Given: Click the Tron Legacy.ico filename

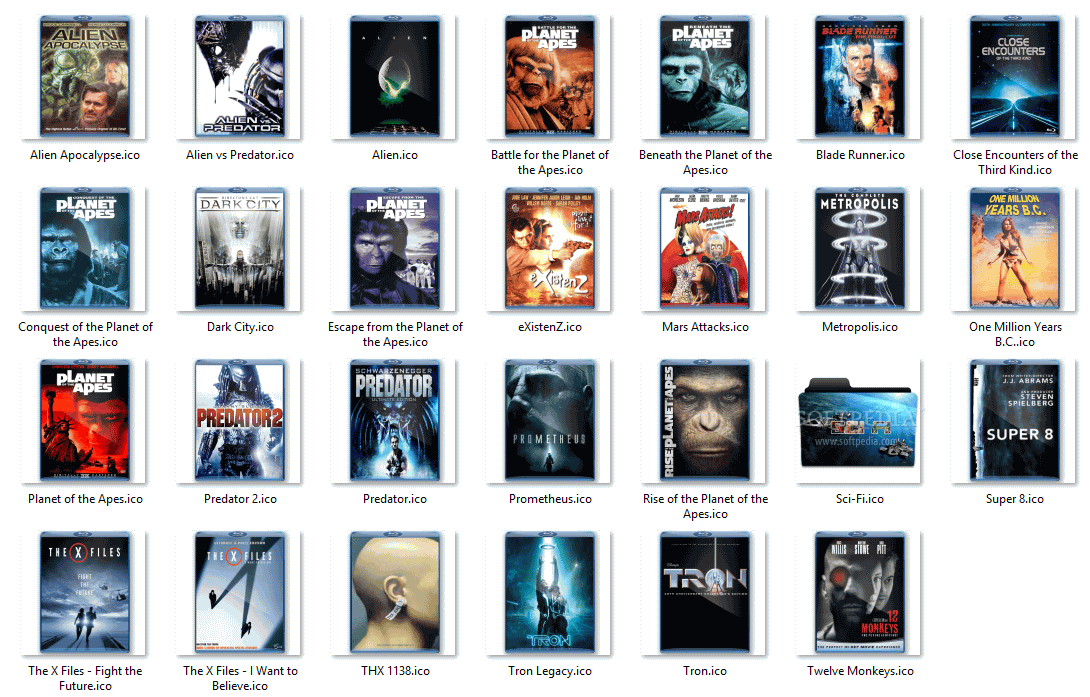Looking at the screenshot, I should click(x=550, y=671).
